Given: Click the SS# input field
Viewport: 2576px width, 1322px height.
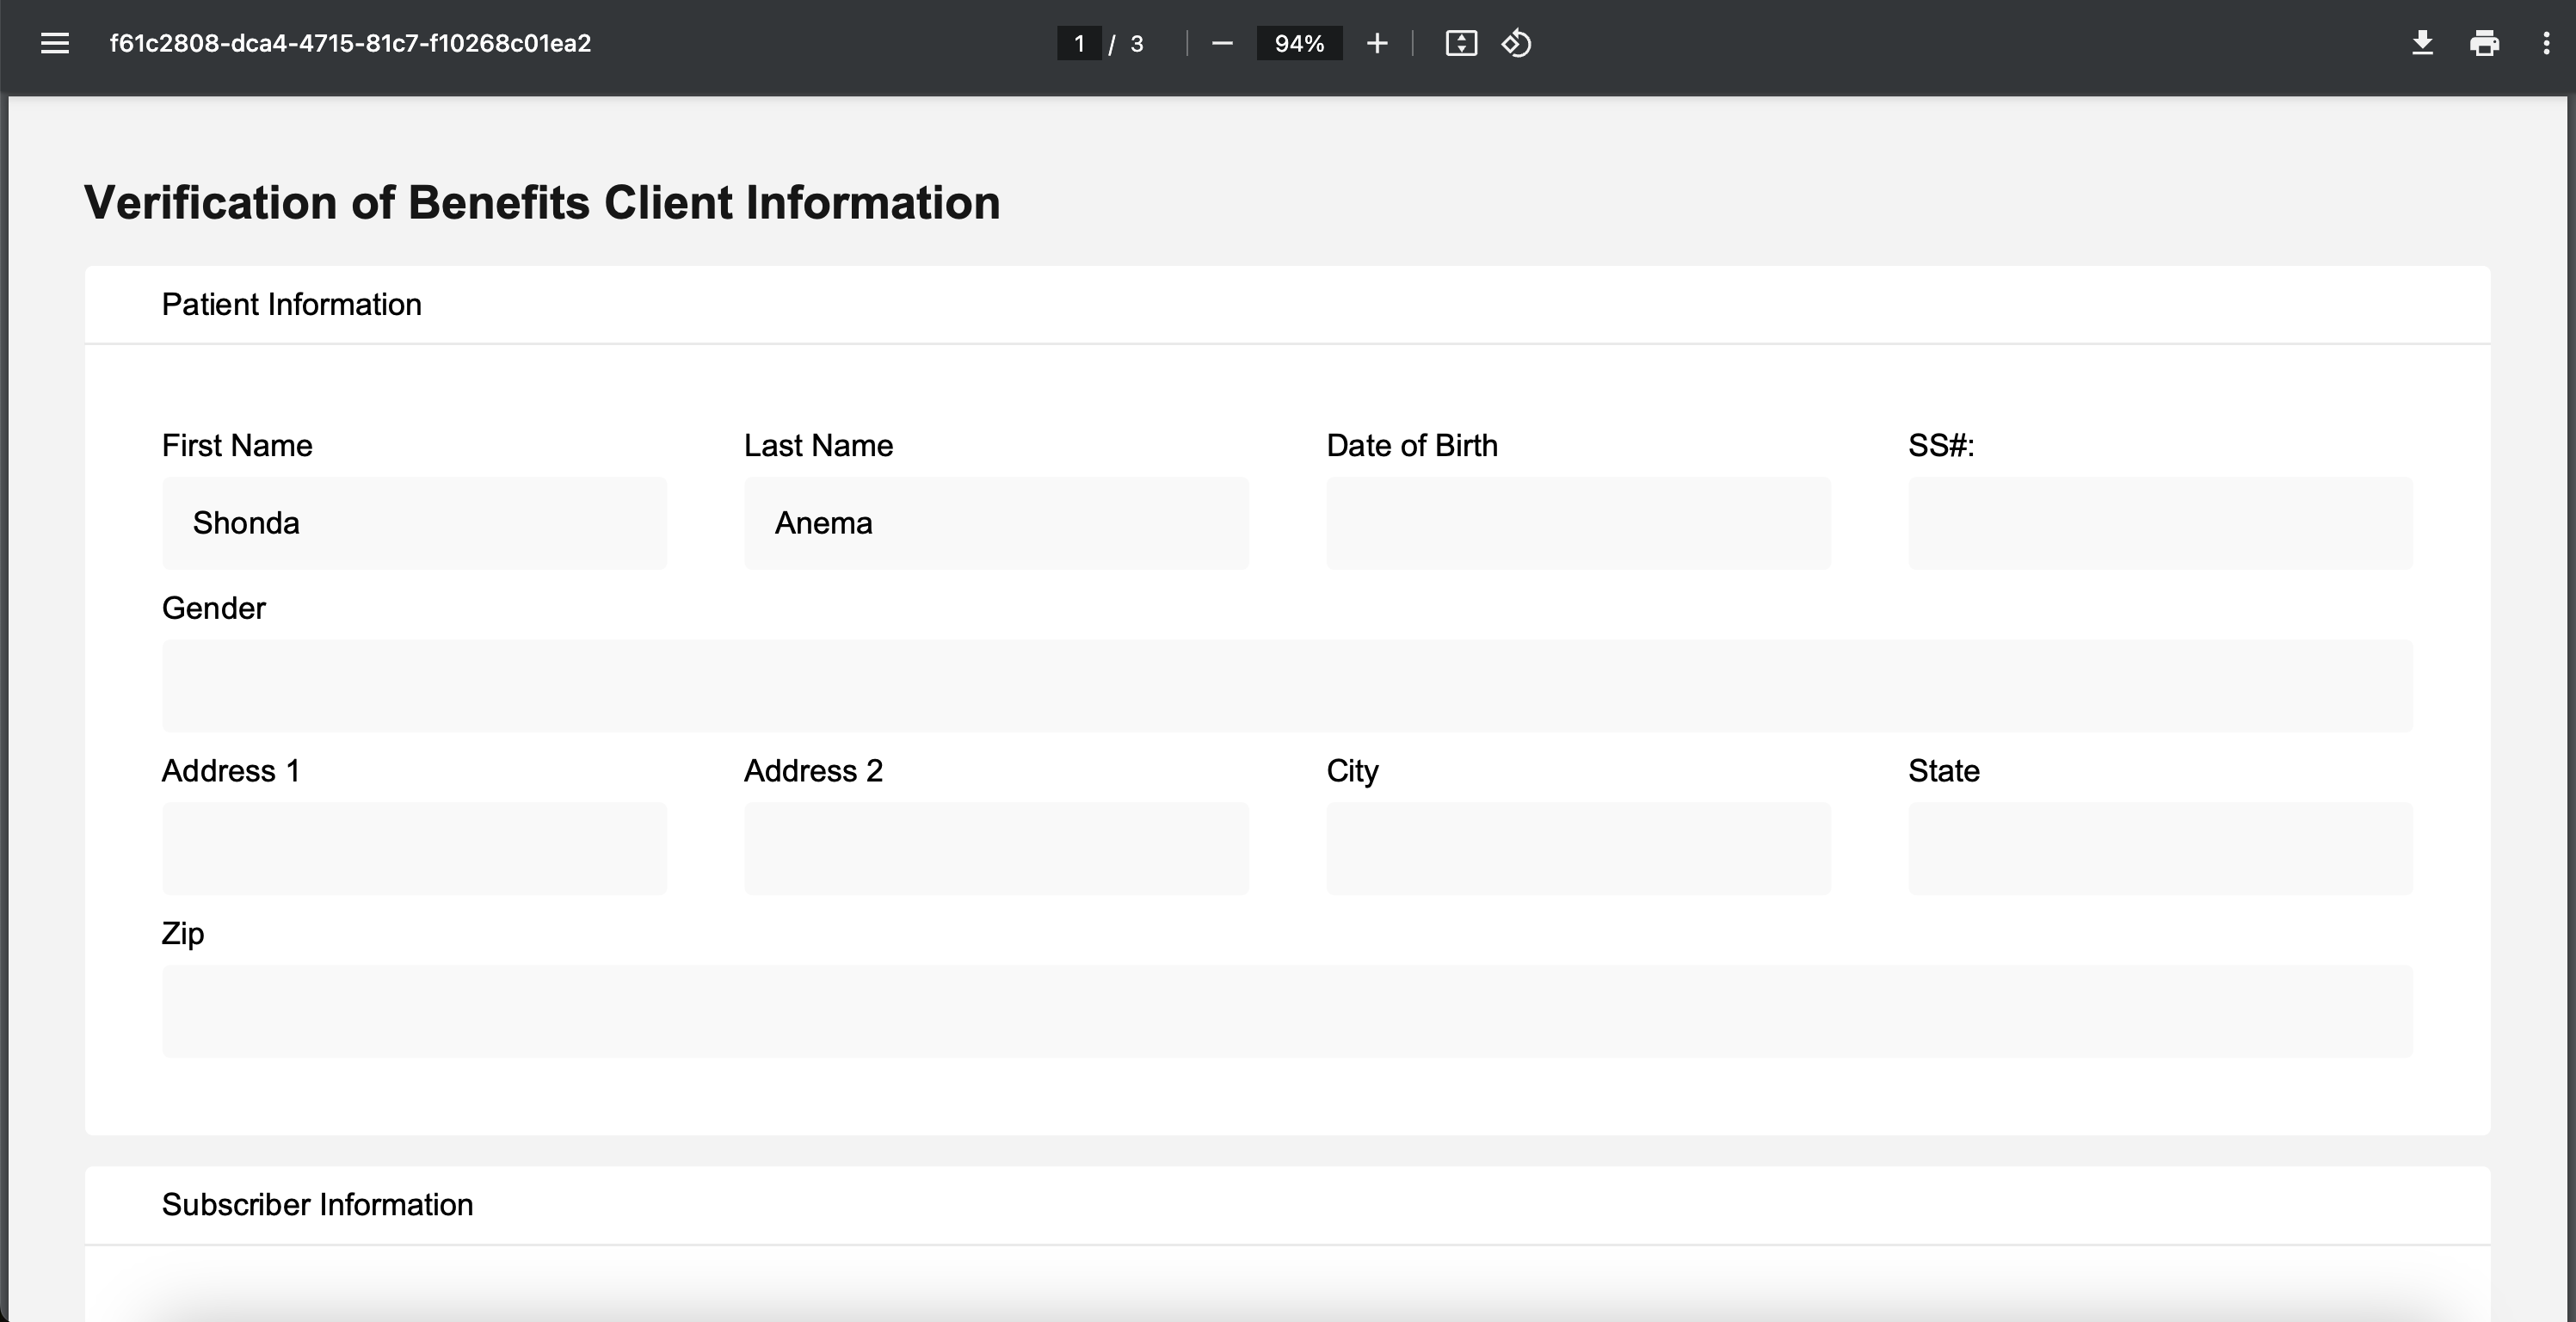Looking at the screenshot, I should pyautogui.click(x=2160, y=523).
